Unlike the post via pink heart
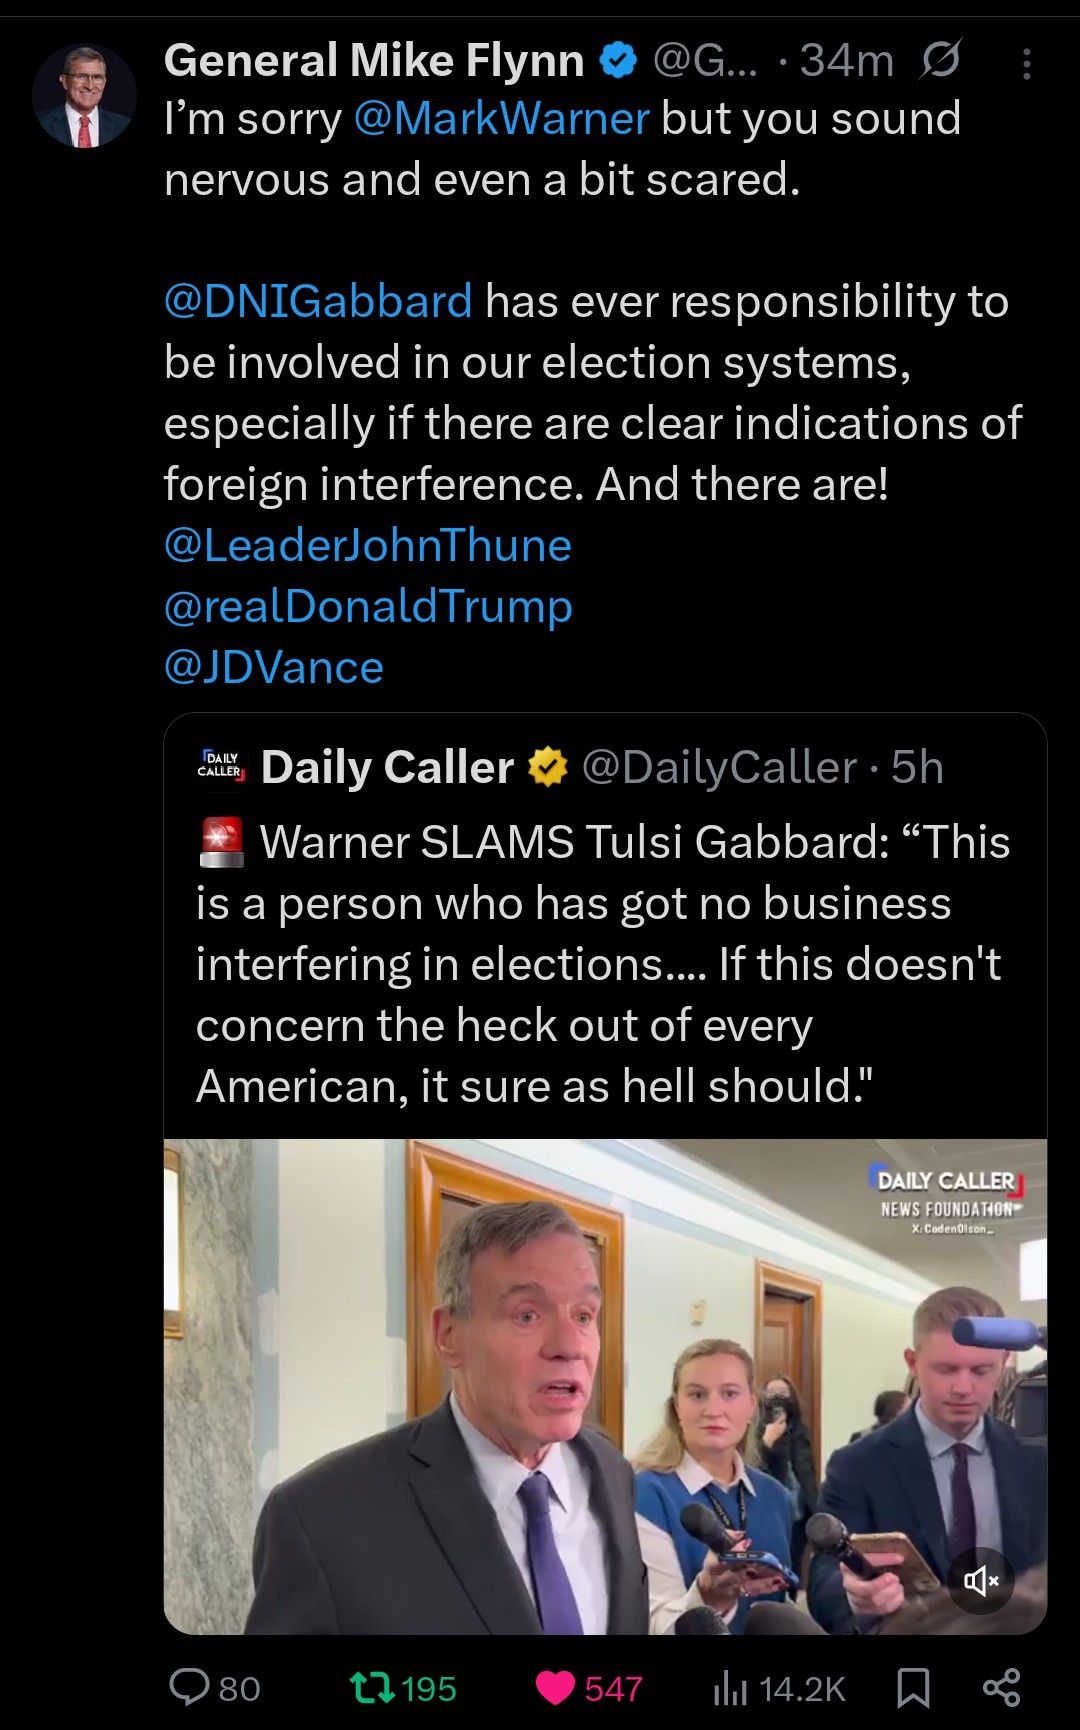The height and width of the screenshot is (1730, 1080). click(x=556, y=1688)
